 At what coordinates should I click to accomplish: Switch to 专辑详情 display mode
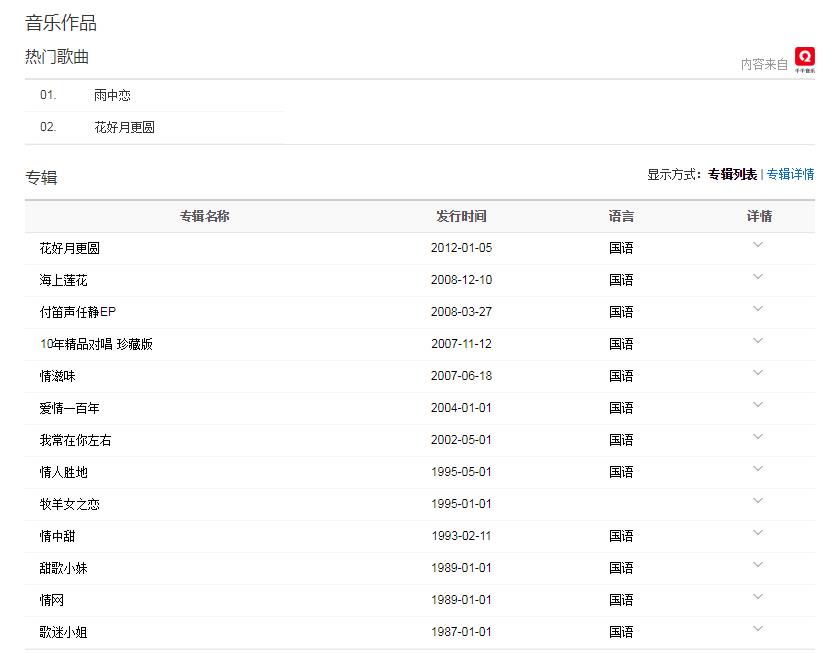(790, 174)
